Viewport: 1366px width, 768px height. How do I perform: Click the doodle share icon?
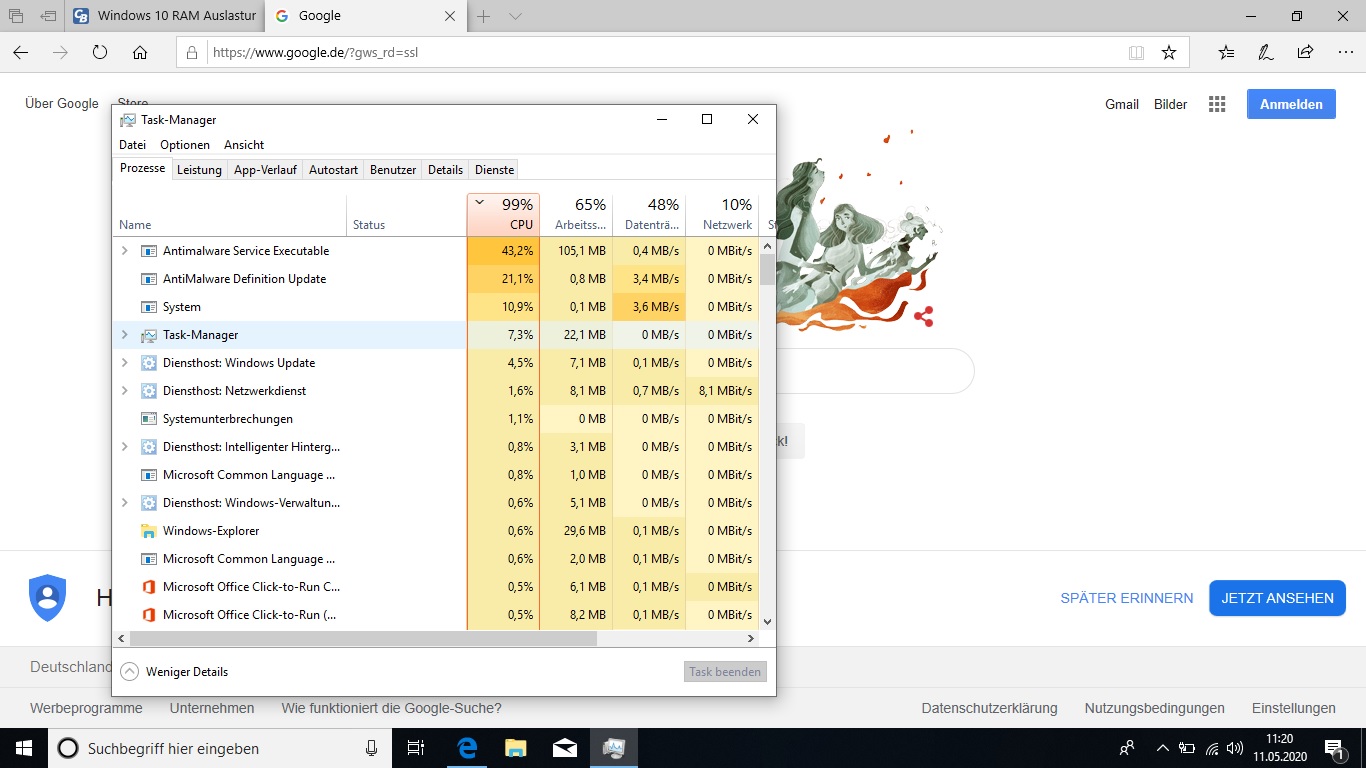923,316
